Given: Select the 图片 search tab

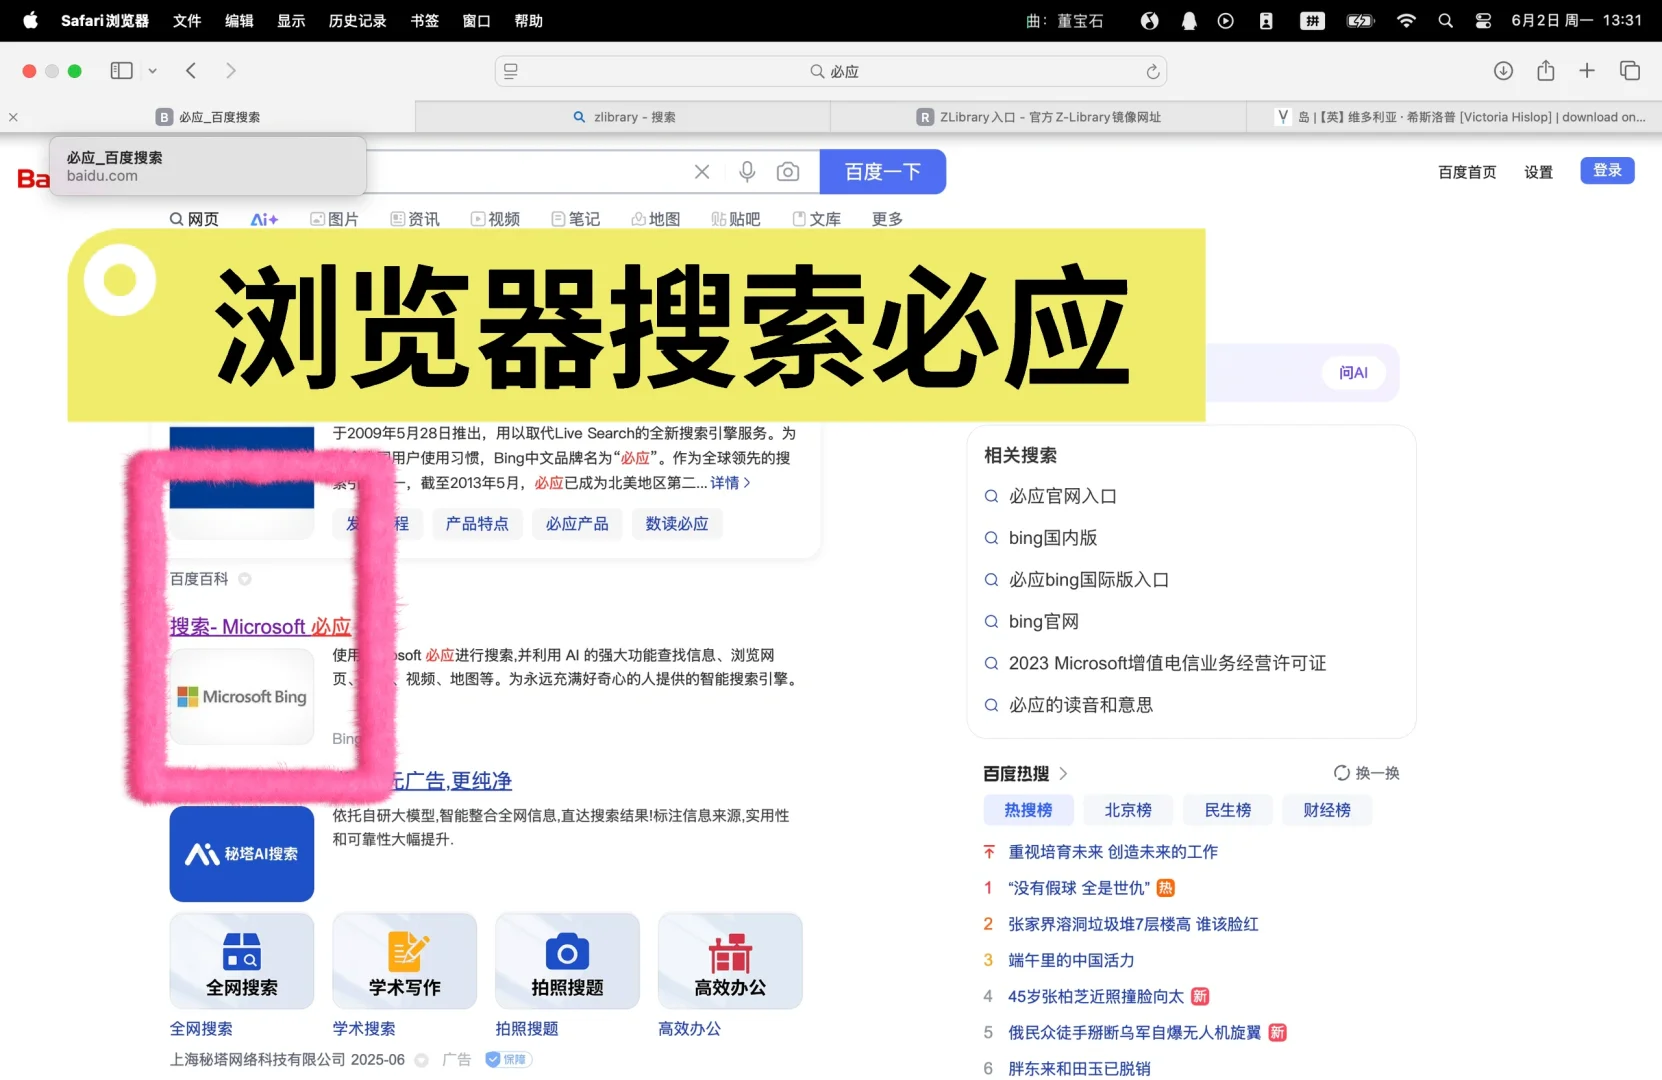Looking at the screenshot, I should pyautogui.click(x=334, y=219).
